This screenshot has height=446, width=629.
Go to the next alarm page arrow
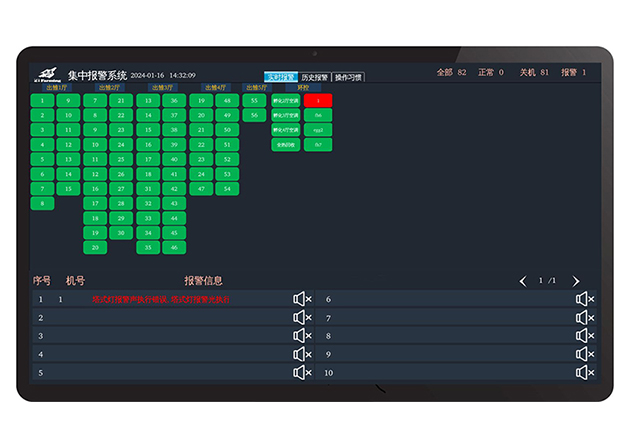coord(576,281)
